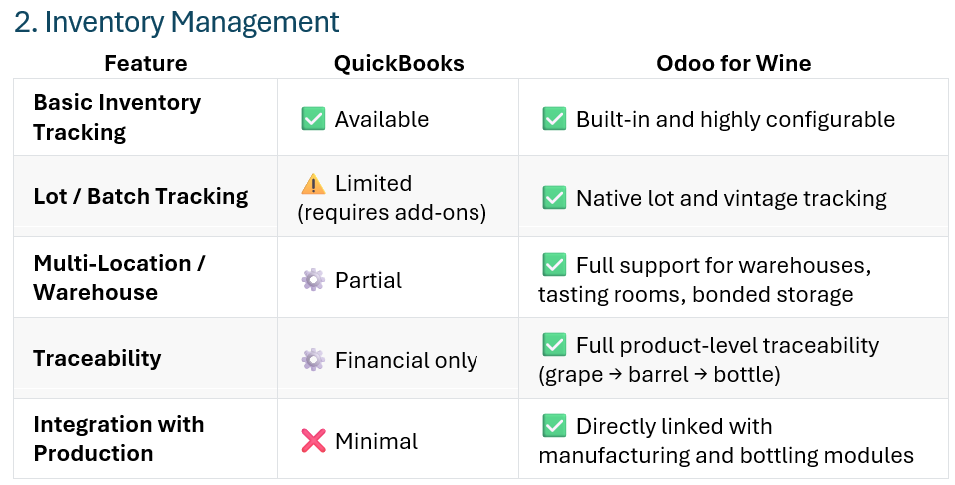Screen dimensions: 955x485
Task: Click the checkmark beside Full product-level traceability
Action: (554, 346)
